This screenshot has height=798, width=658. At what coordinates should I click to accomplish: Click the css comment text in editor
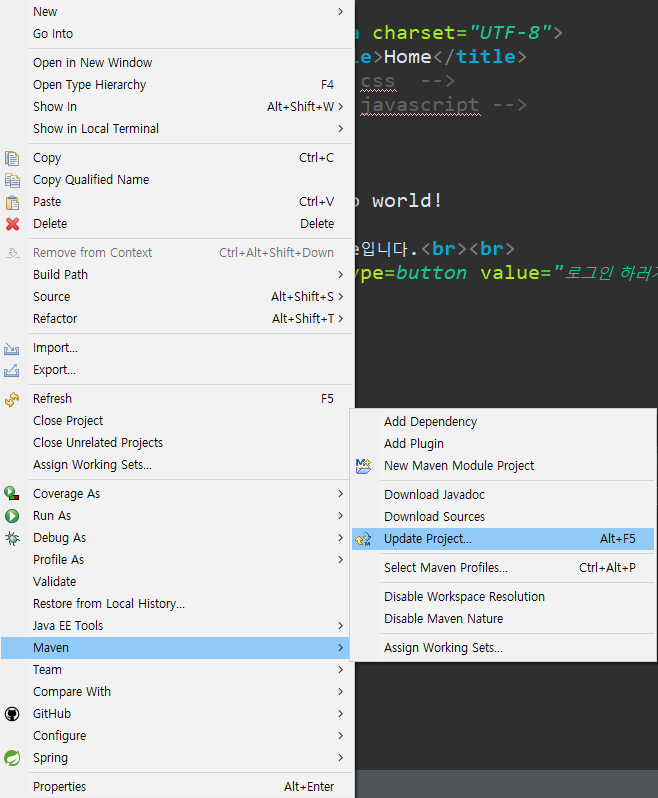tap(378, 81)
